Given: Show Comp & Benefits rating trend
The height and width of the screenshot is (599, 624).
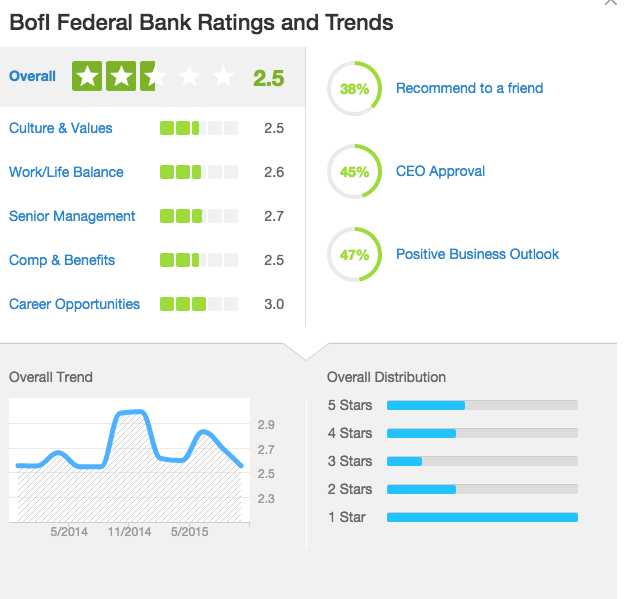Looking at the screenshot, I should [62, 260].
